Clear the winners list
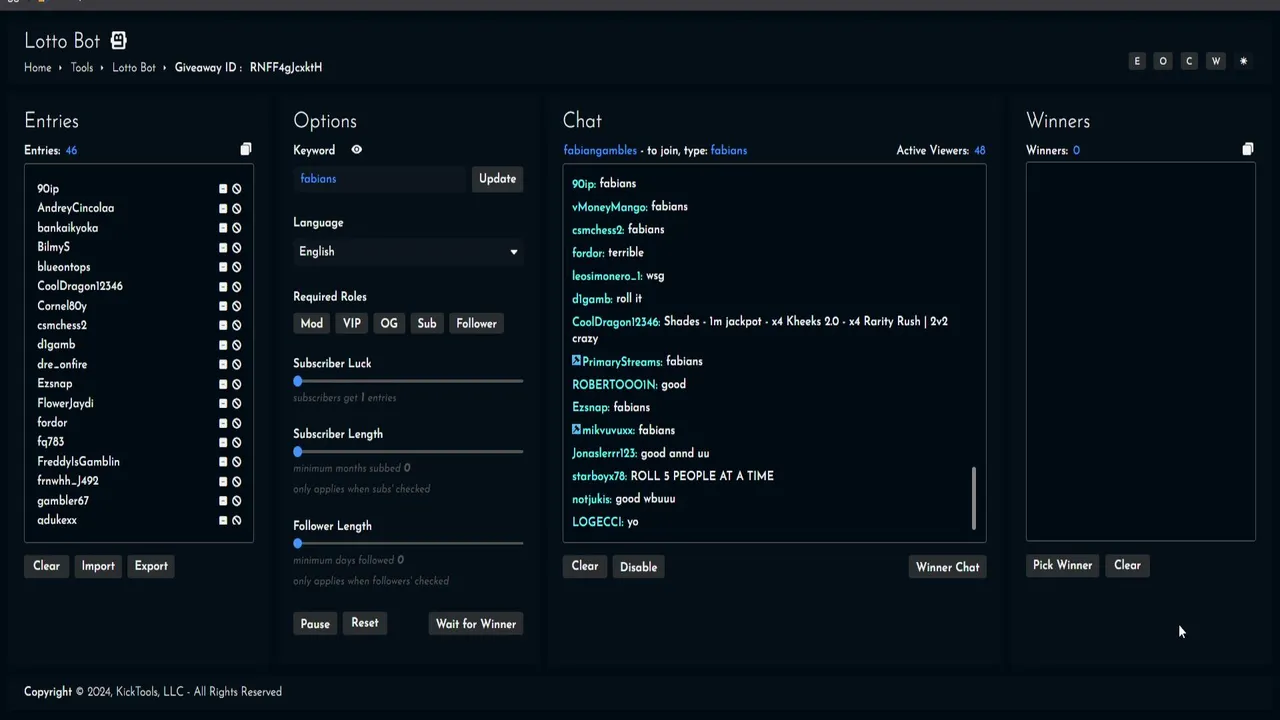1280x720 pixels. [1128, 566]
